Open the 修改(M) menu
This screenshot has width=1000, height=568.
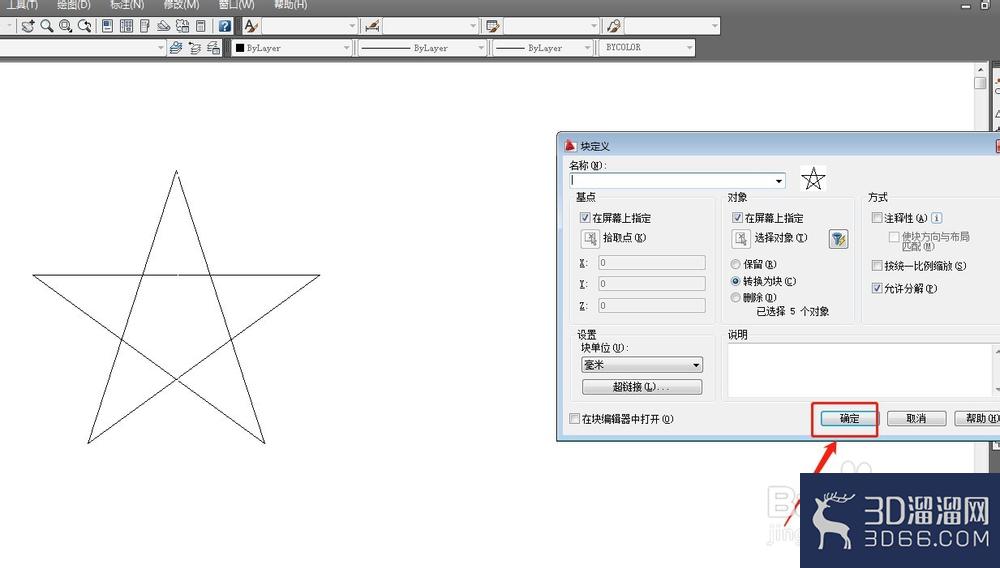(x=181, y=4)
